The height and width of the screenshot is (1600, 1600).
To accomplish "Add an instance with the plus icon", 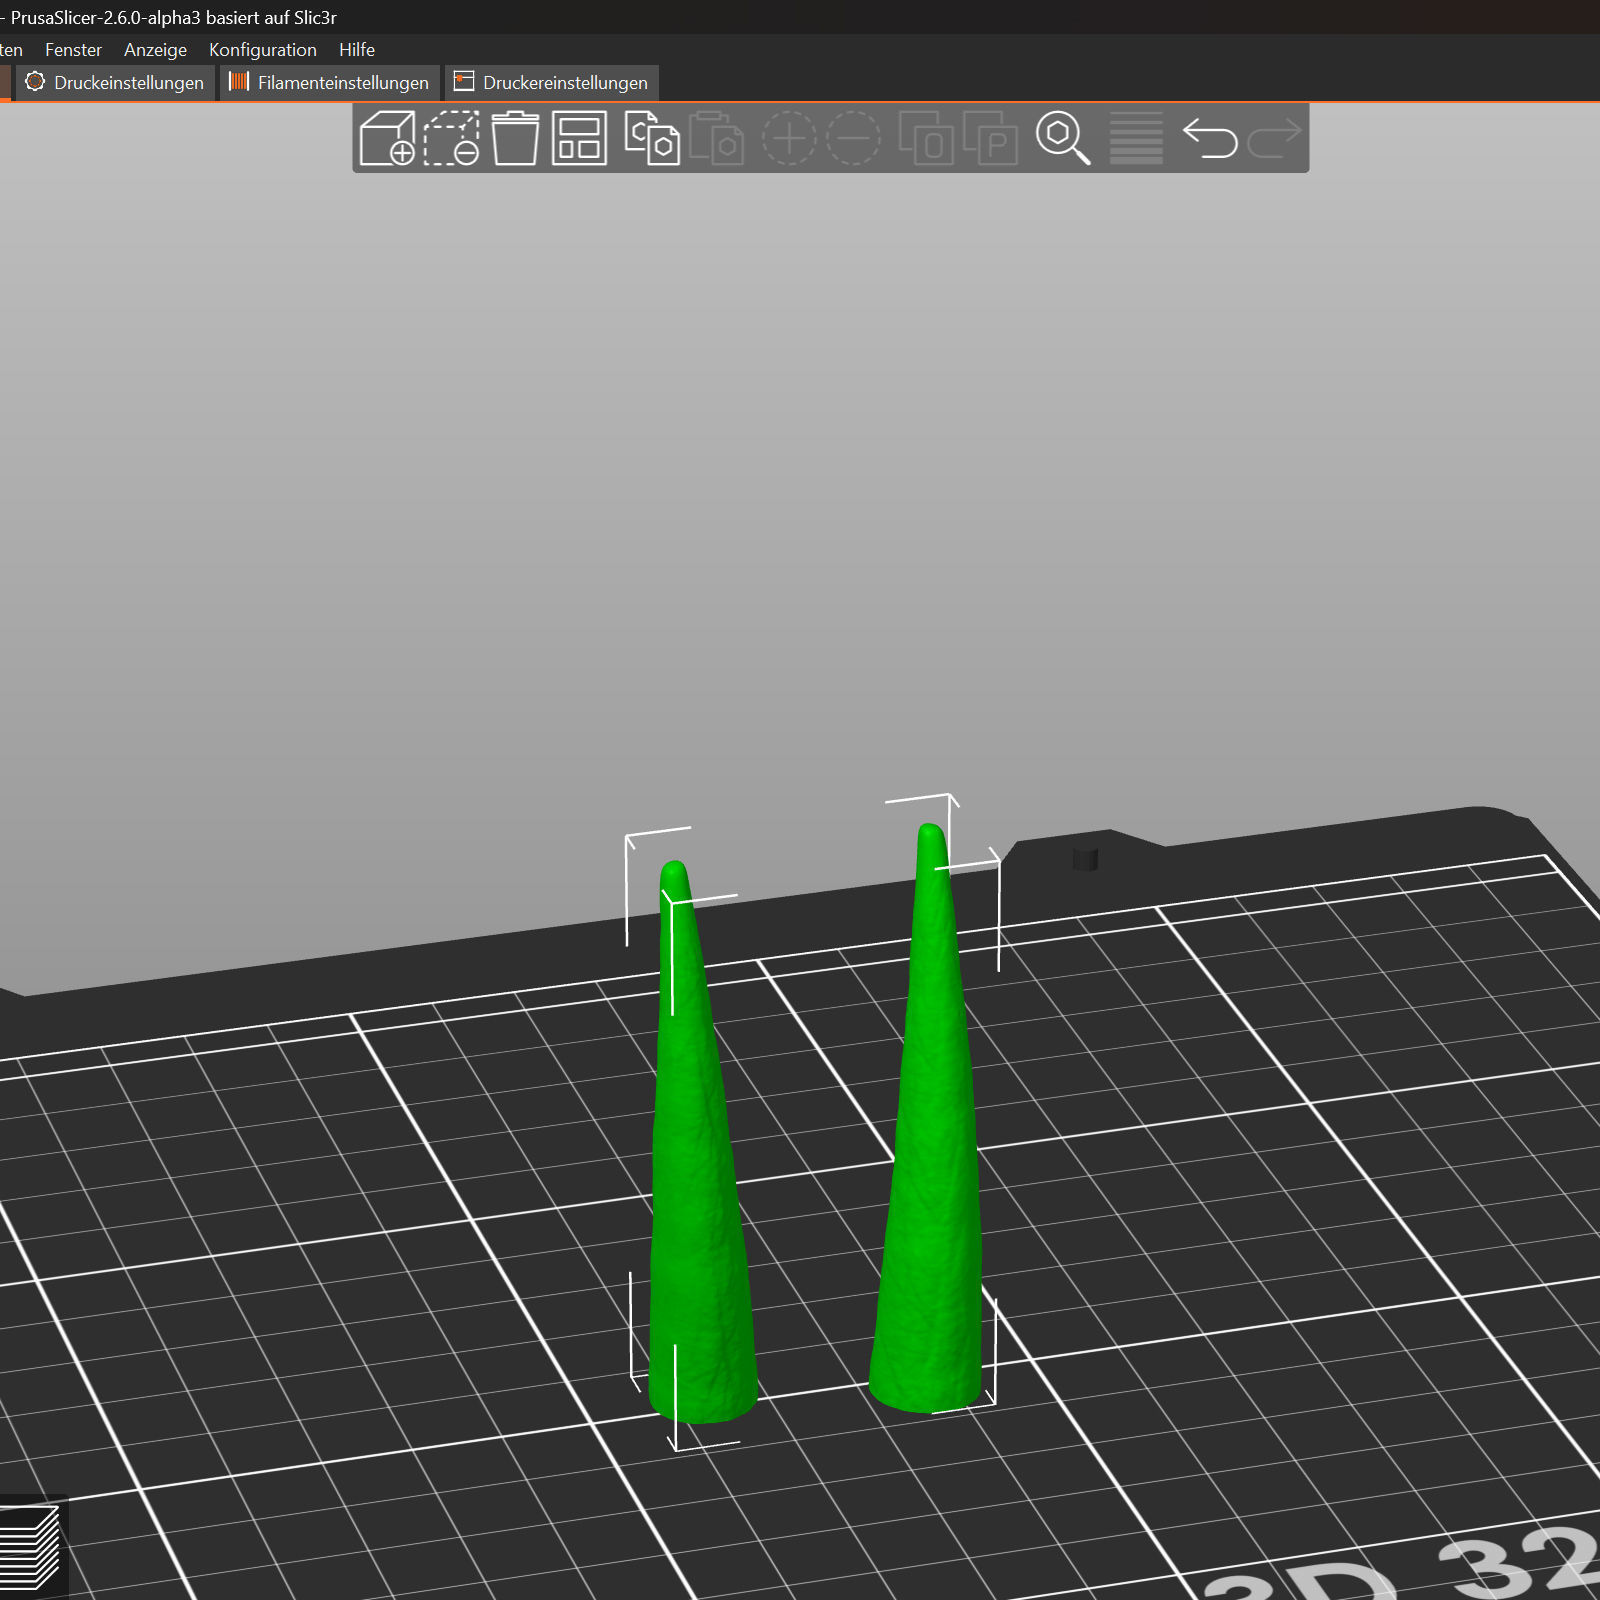I will [789, 138].
